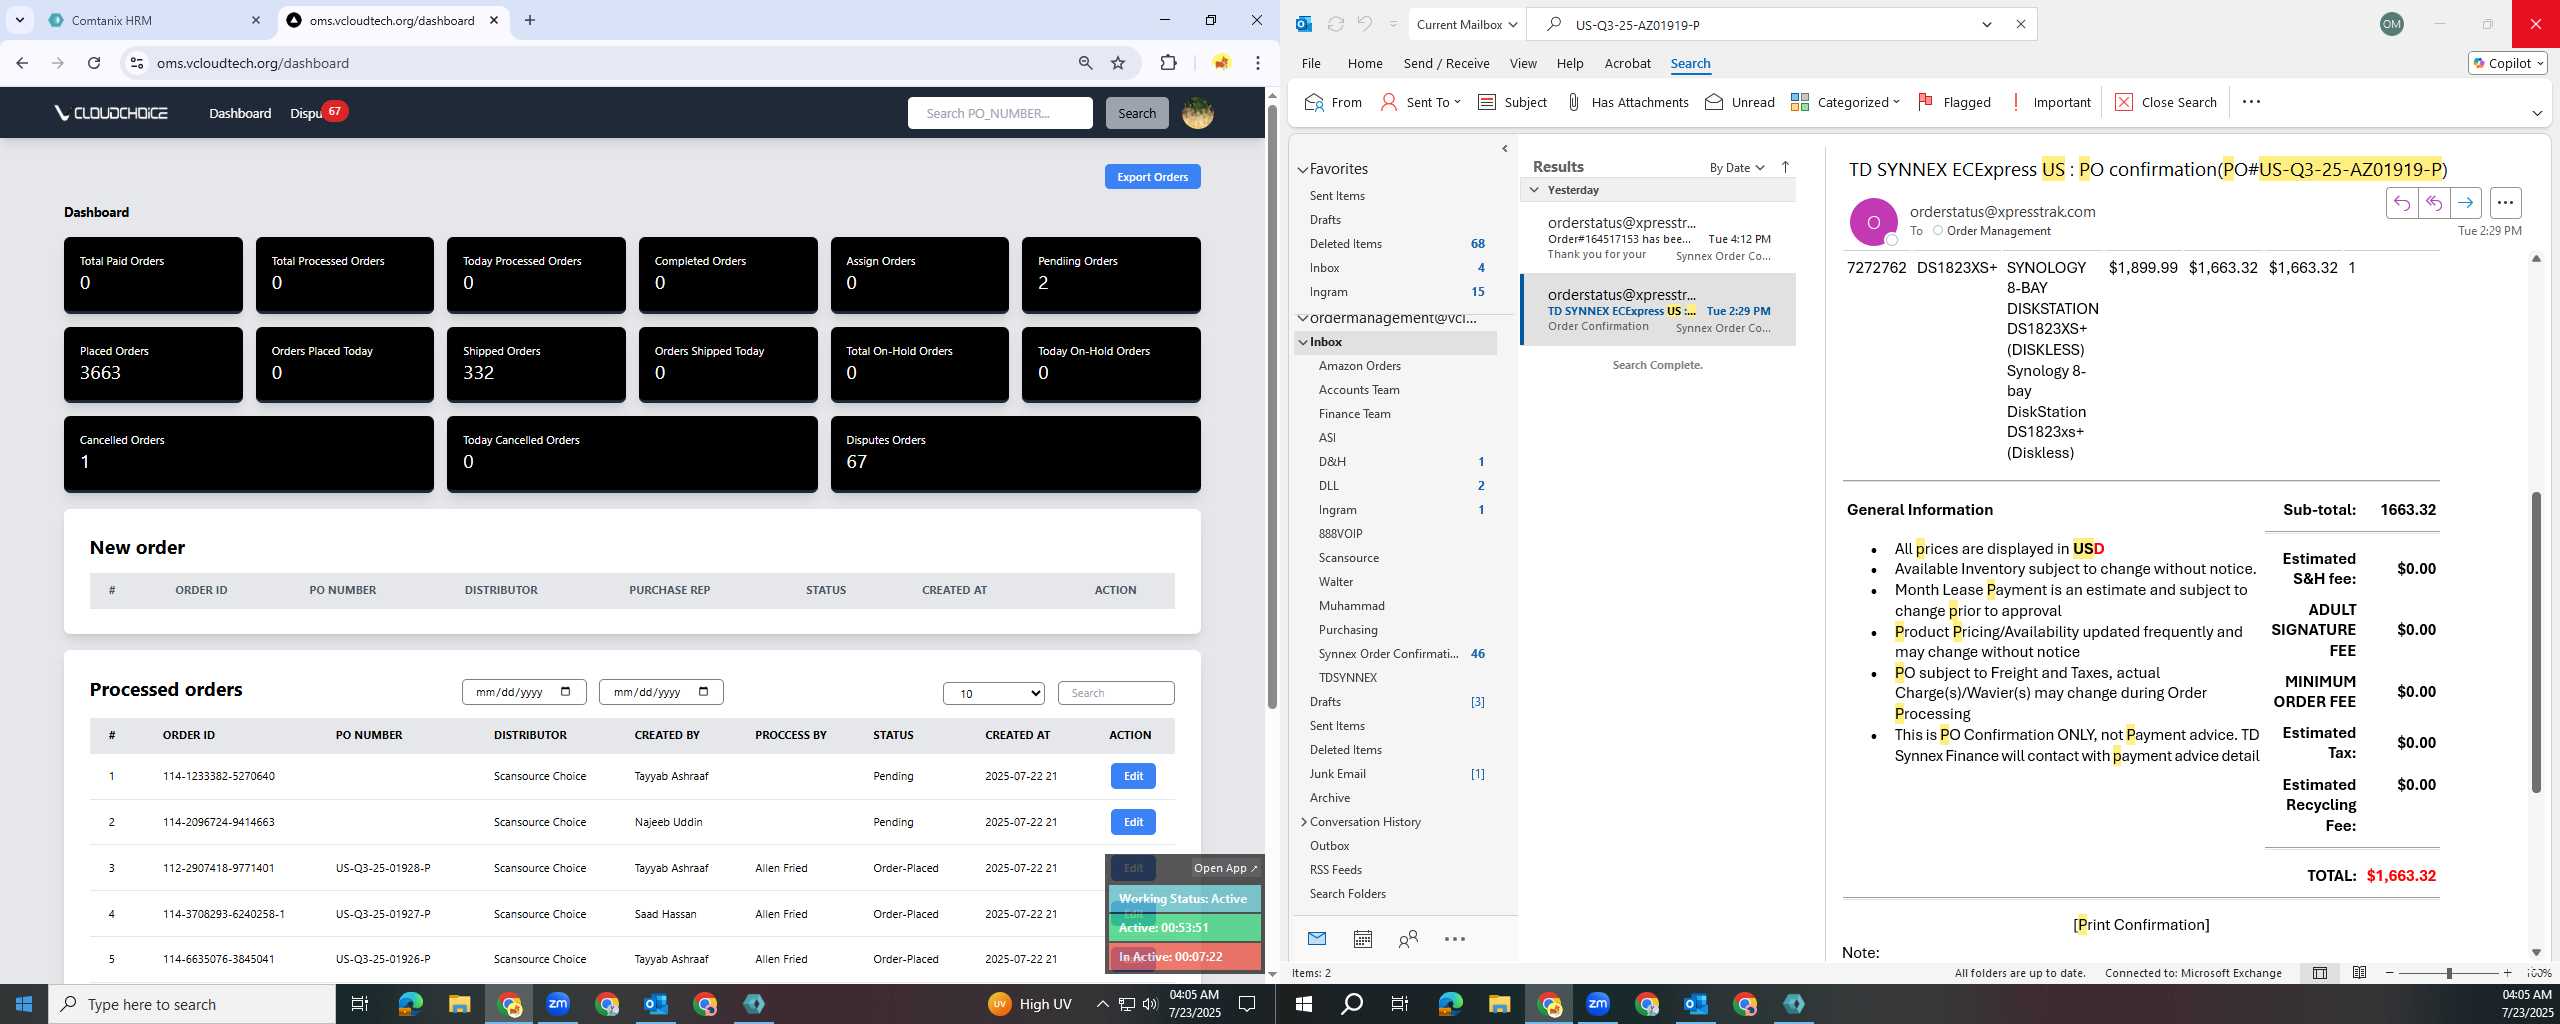Clear the Outlook search box with X
Viewport: 2560px width, 1024px height.
[x=2020, y=24]
